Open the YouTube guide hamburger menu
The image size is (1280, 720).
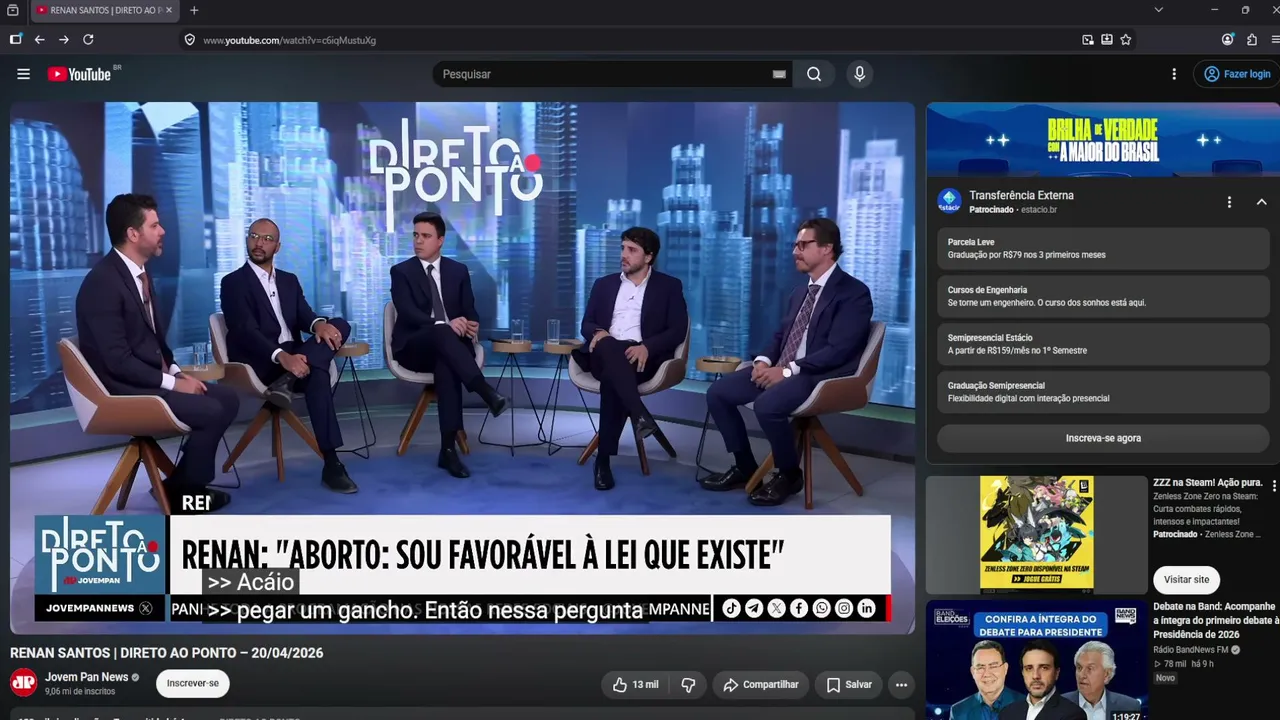click(23, 74)
